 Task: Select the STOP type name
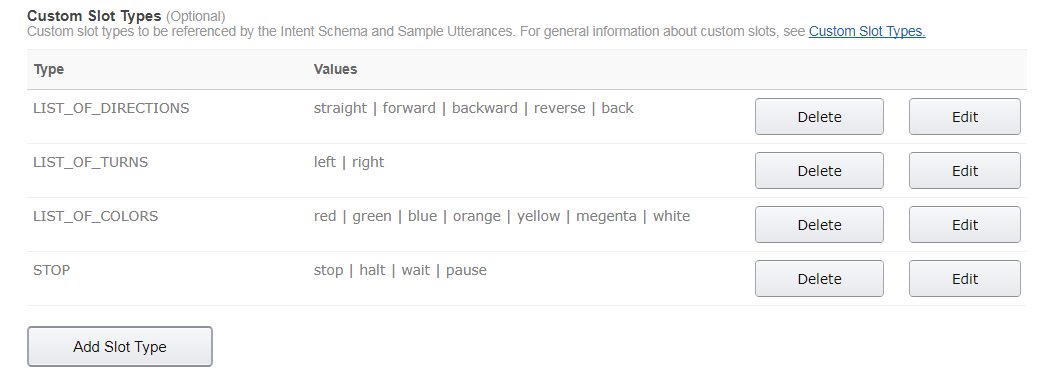(x=52, y=270)
